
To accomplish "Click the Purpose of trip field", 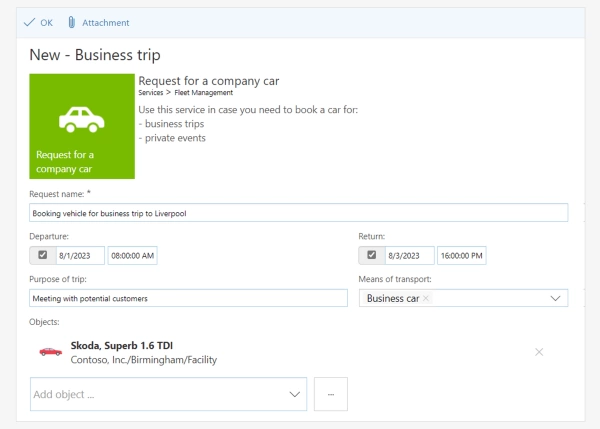I will (188, 298).
